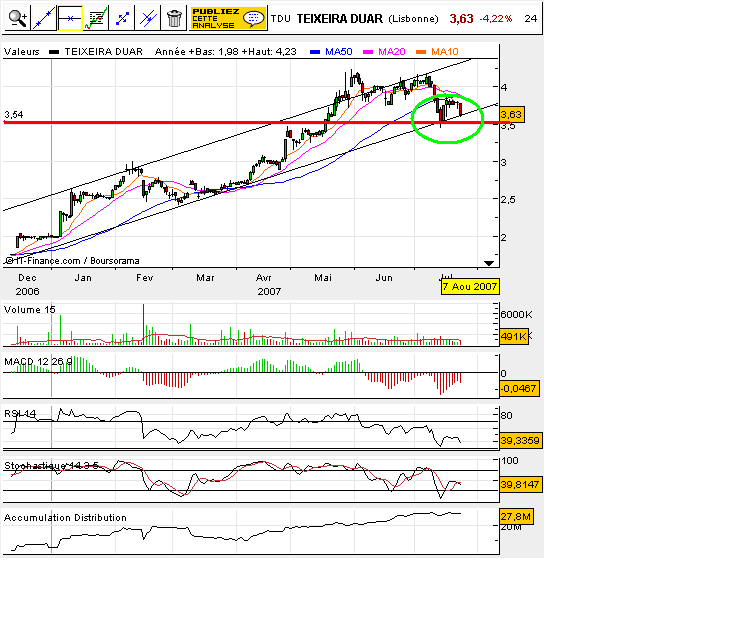
Task: Select the horizontal line tool
Action: tap(70, 18)
